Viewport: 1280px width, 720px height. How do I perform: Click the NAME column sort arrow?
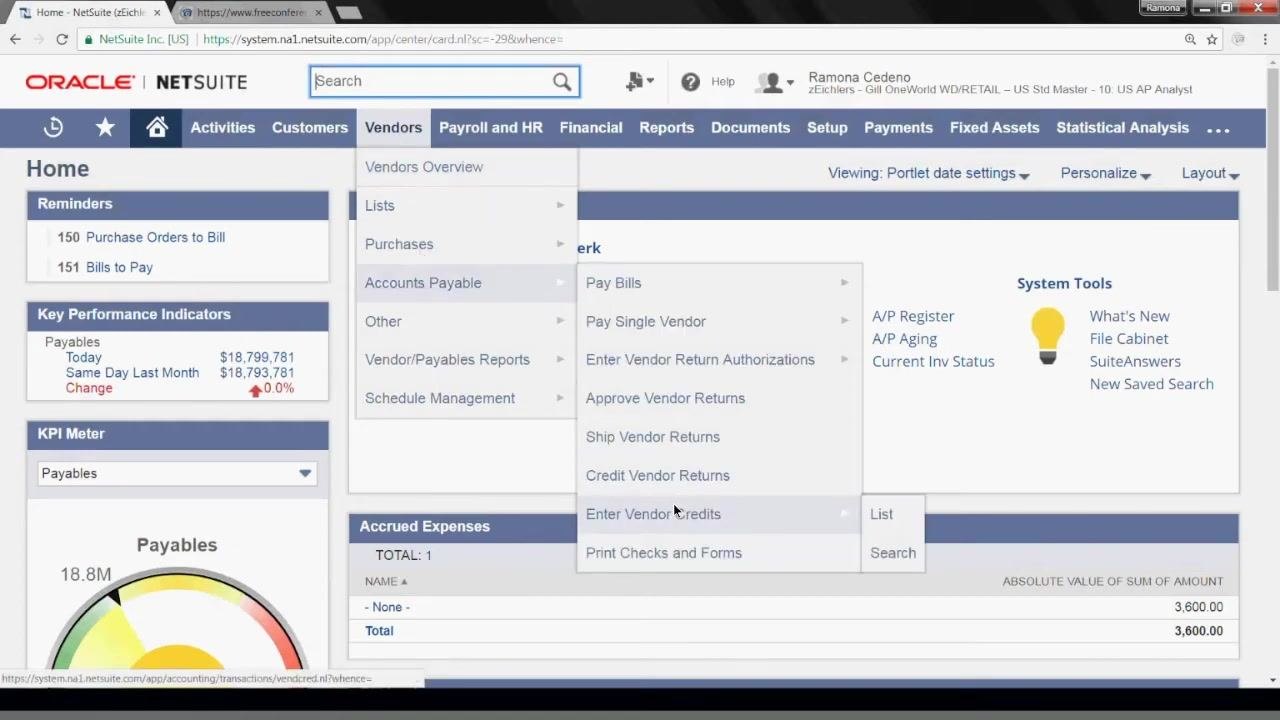click(404, 581)
